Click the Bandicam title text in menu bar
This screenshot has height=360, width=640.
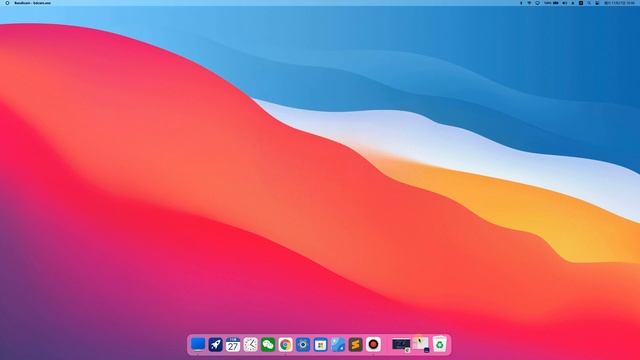[33, 3]
